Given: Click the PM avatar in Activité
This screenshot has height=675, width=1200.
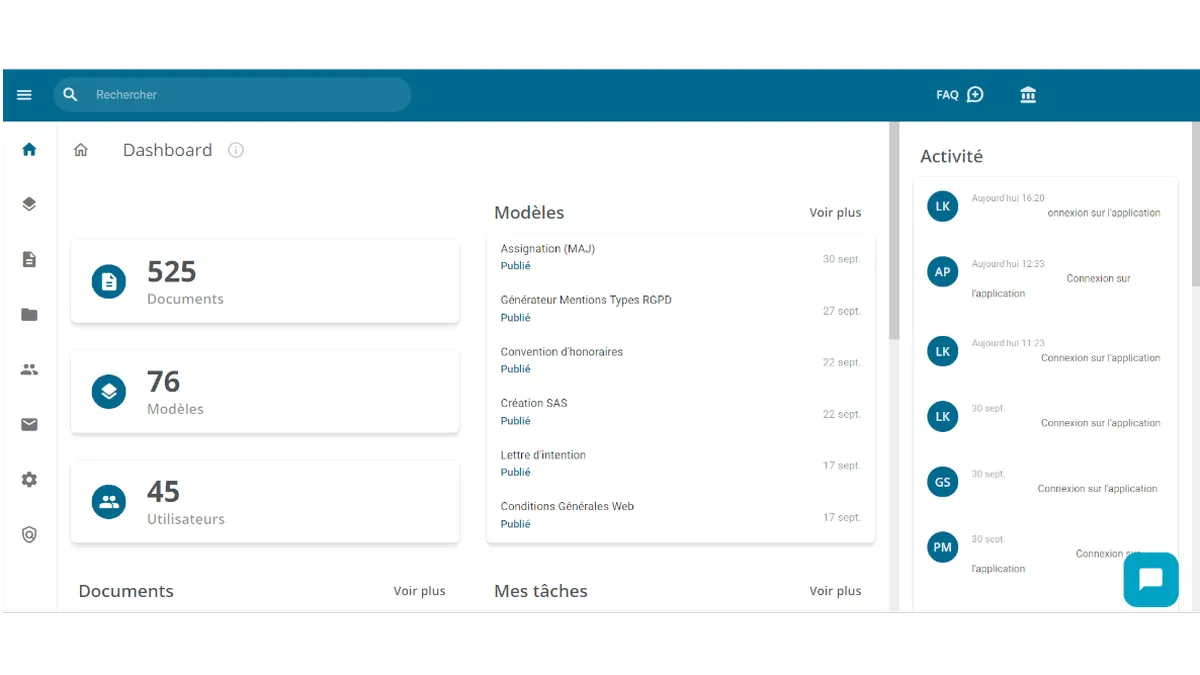Looking at the screenshot, I should pyautogui.click(x=942, y=547).
